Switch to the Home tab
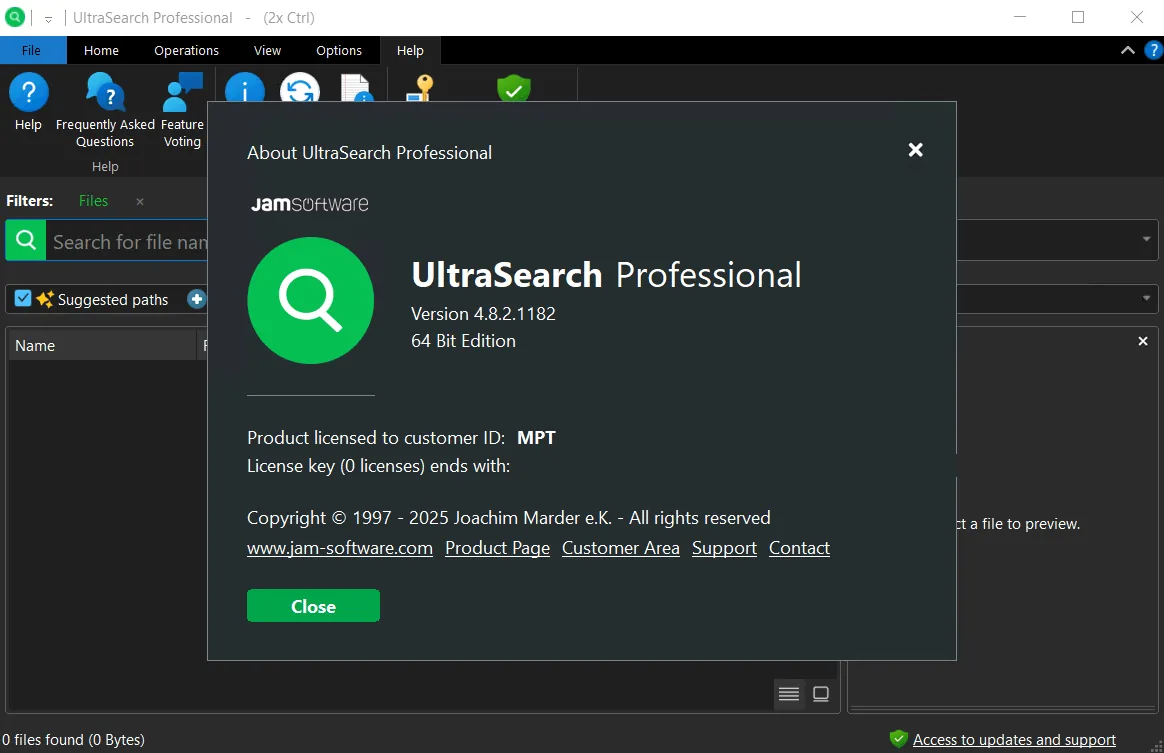The height and width of the screenshot is (753, 1164). tap(101, 50)
